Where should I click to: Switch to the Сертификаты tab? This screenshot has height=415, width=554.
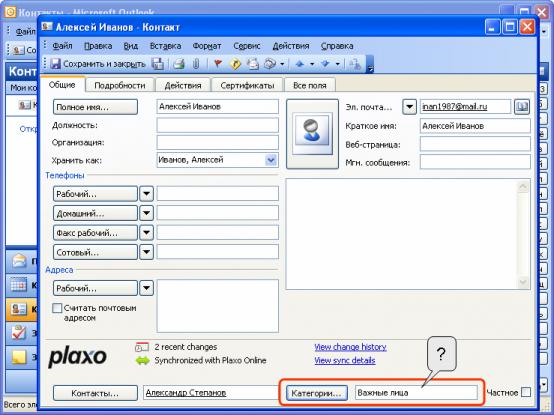click(247, 85)
